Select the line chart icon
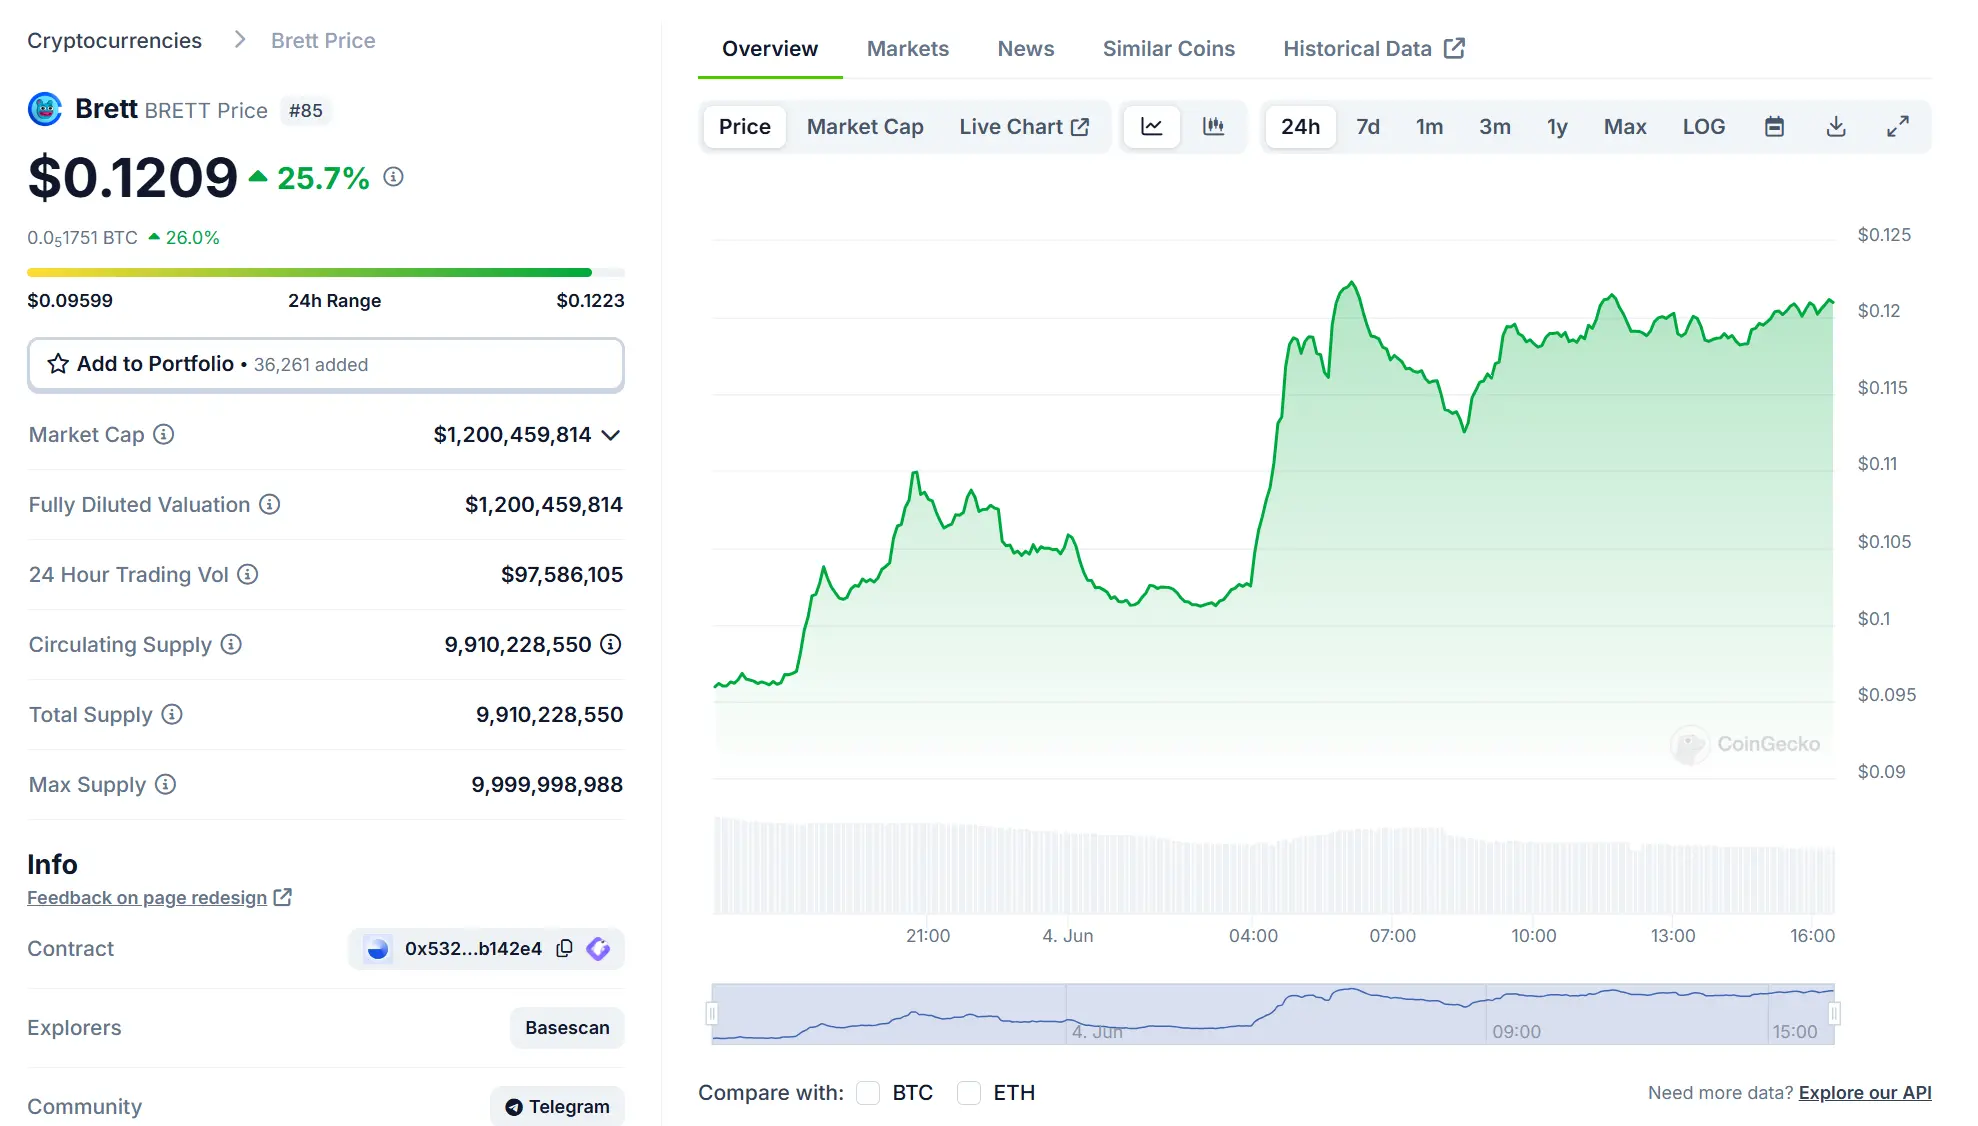 pyautogui.click(x=1152, y=126)
